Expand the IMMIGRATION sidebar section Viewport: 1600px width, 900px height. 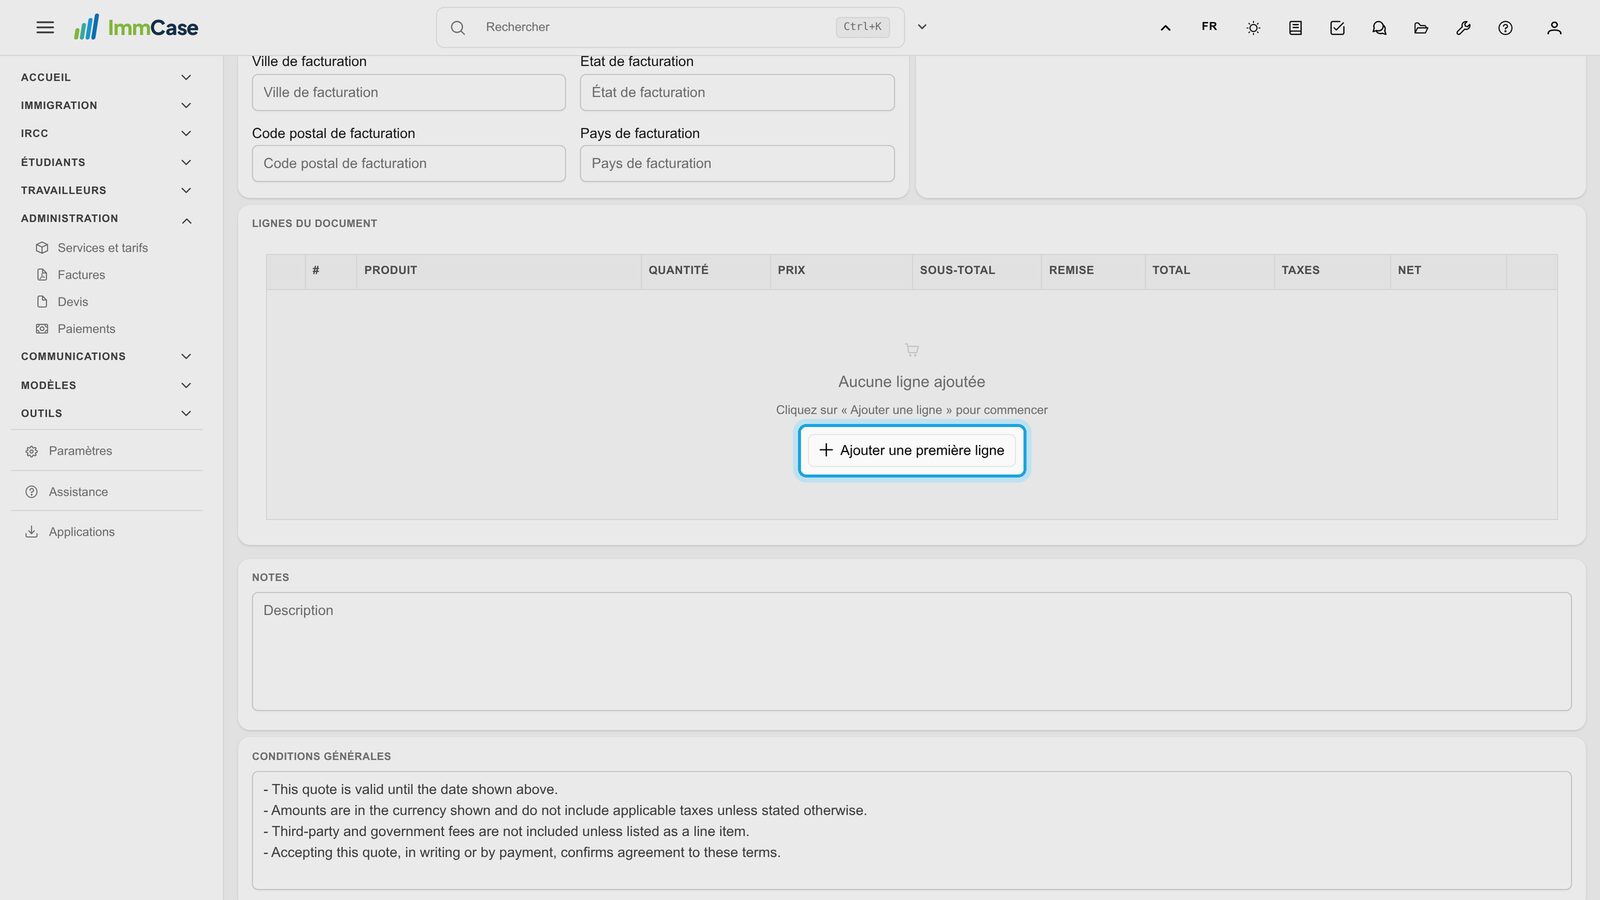106,105
